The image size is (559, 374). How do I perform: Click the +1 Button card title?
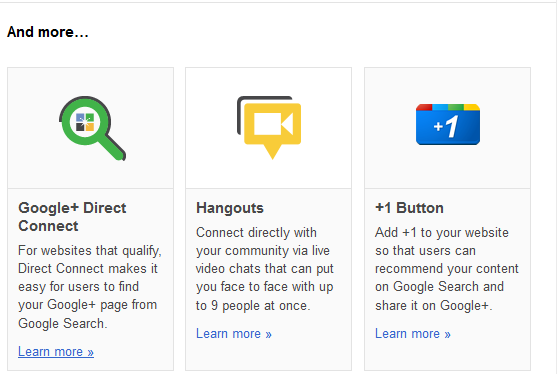(x=409, y=208)
